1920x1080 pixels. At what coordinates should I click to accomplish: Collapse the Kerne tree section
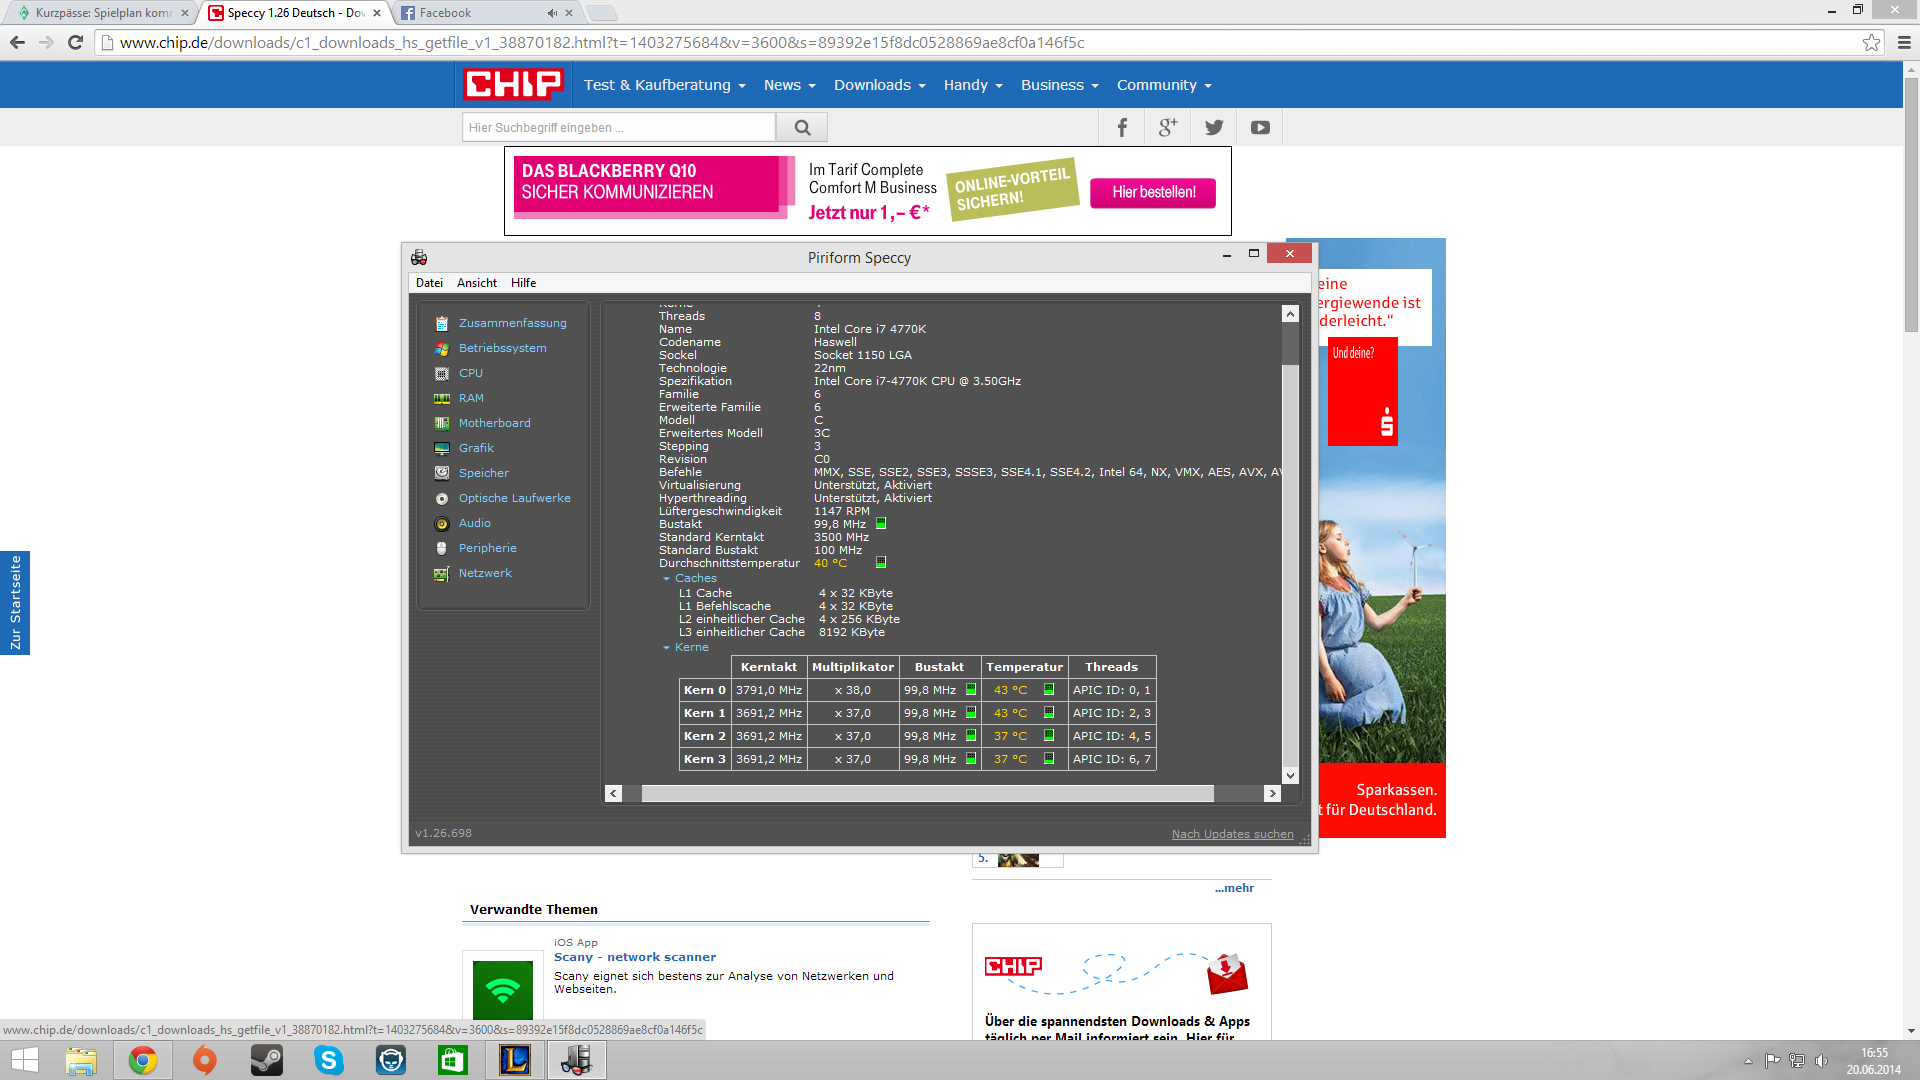point(666,648)
